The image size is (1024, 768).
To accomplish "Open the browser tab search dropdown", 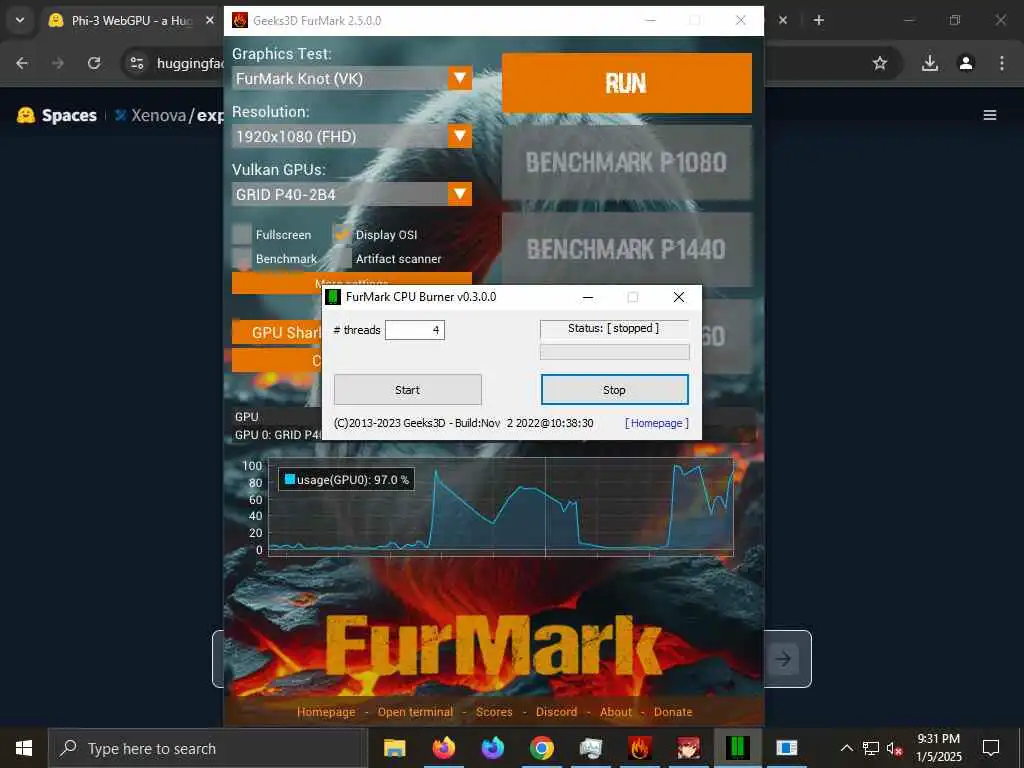I will click(x=20, y=20).
